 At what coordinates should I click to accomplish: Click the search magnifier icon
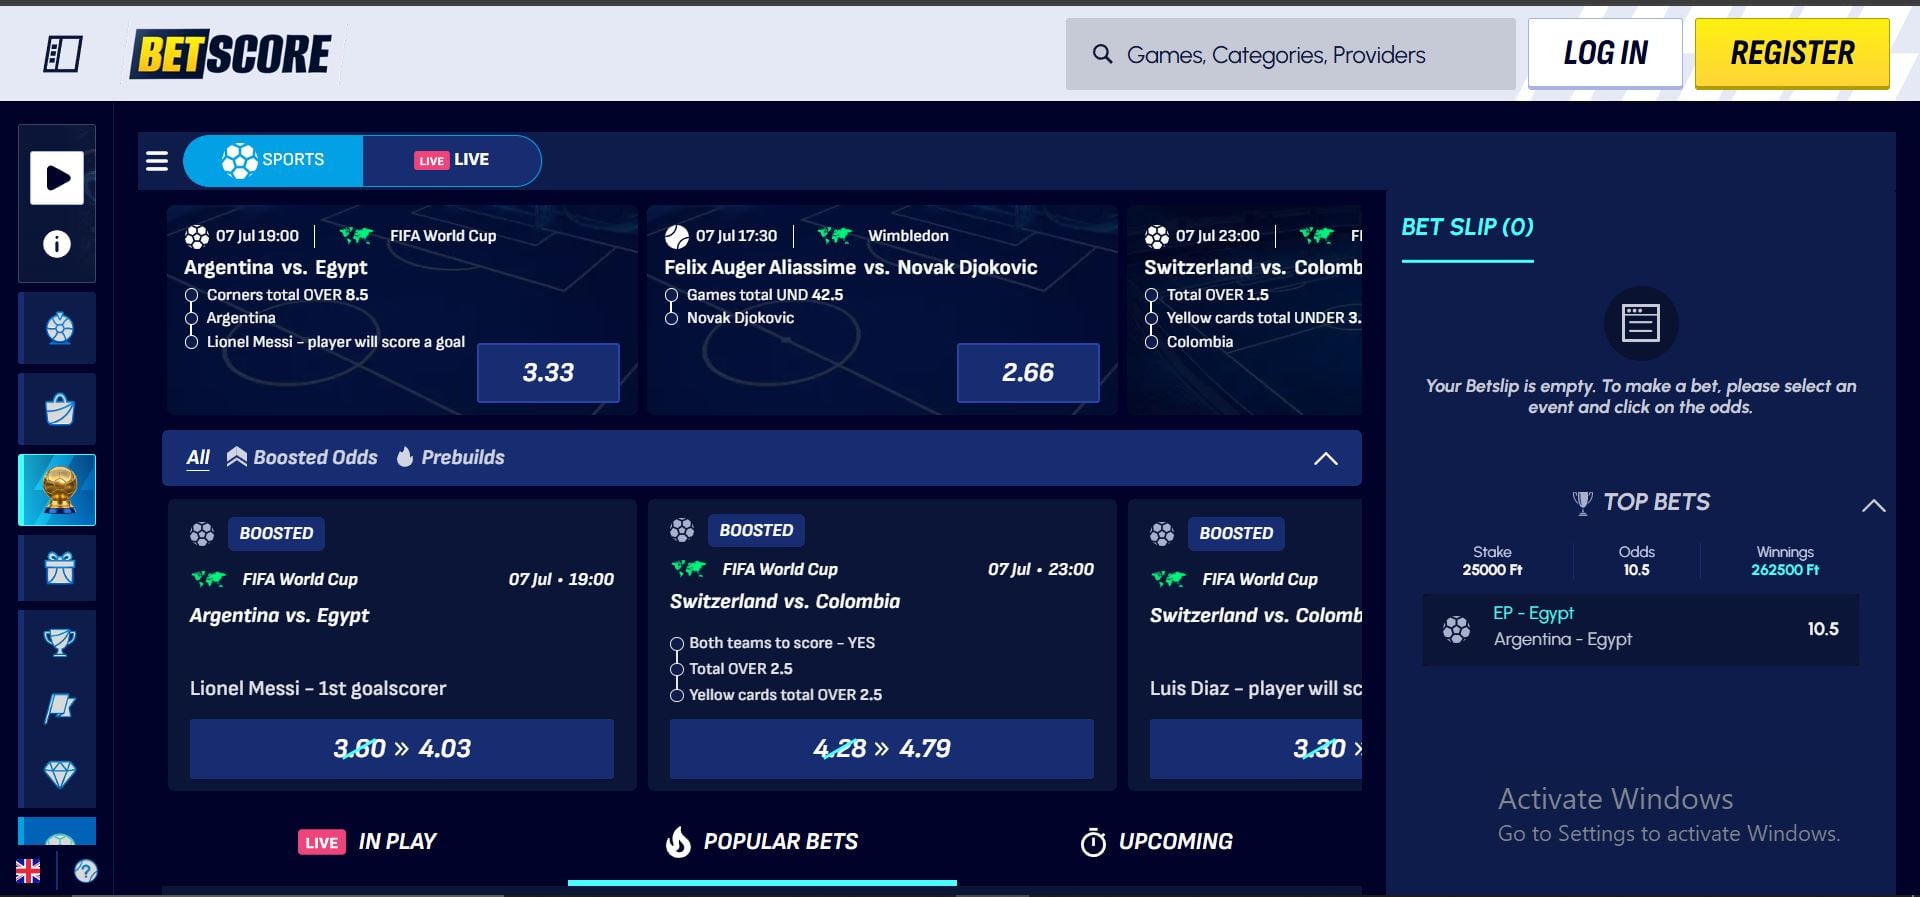tap(1102, 54)
